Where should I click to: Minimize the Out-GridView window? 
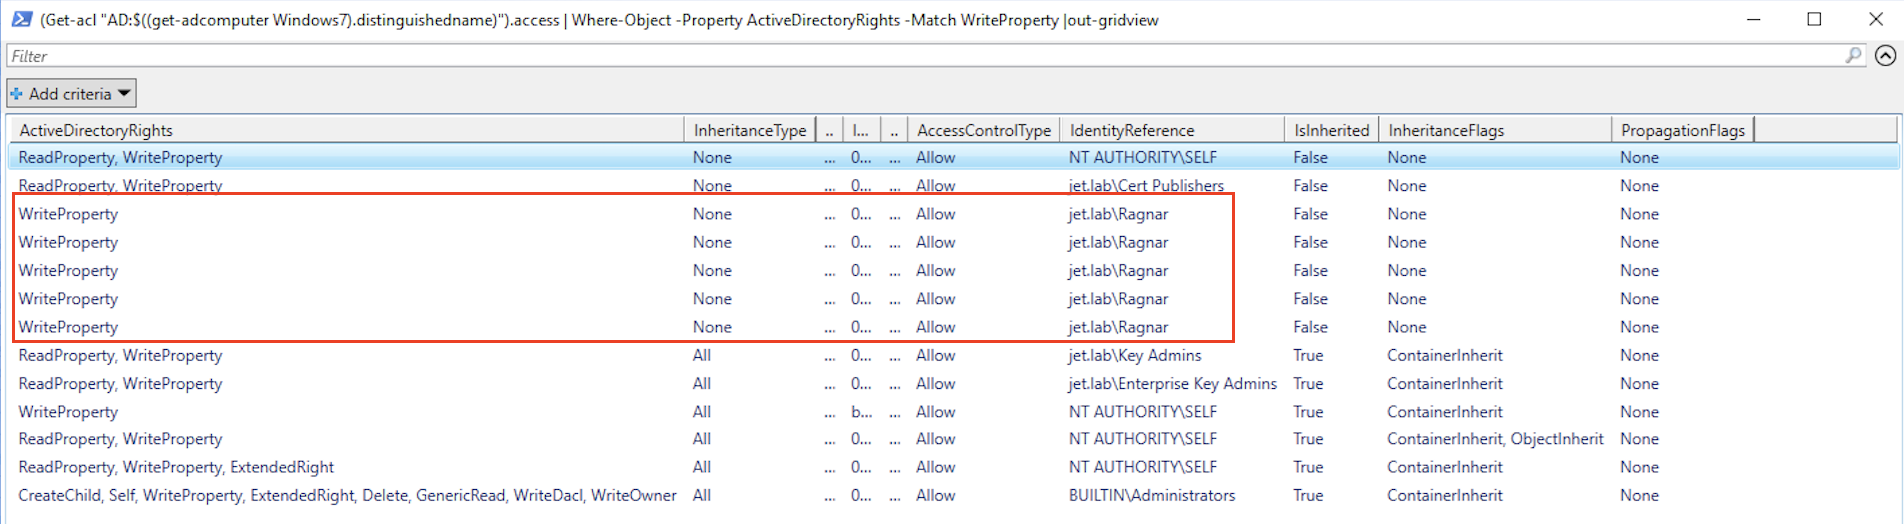pos(1753,19)
